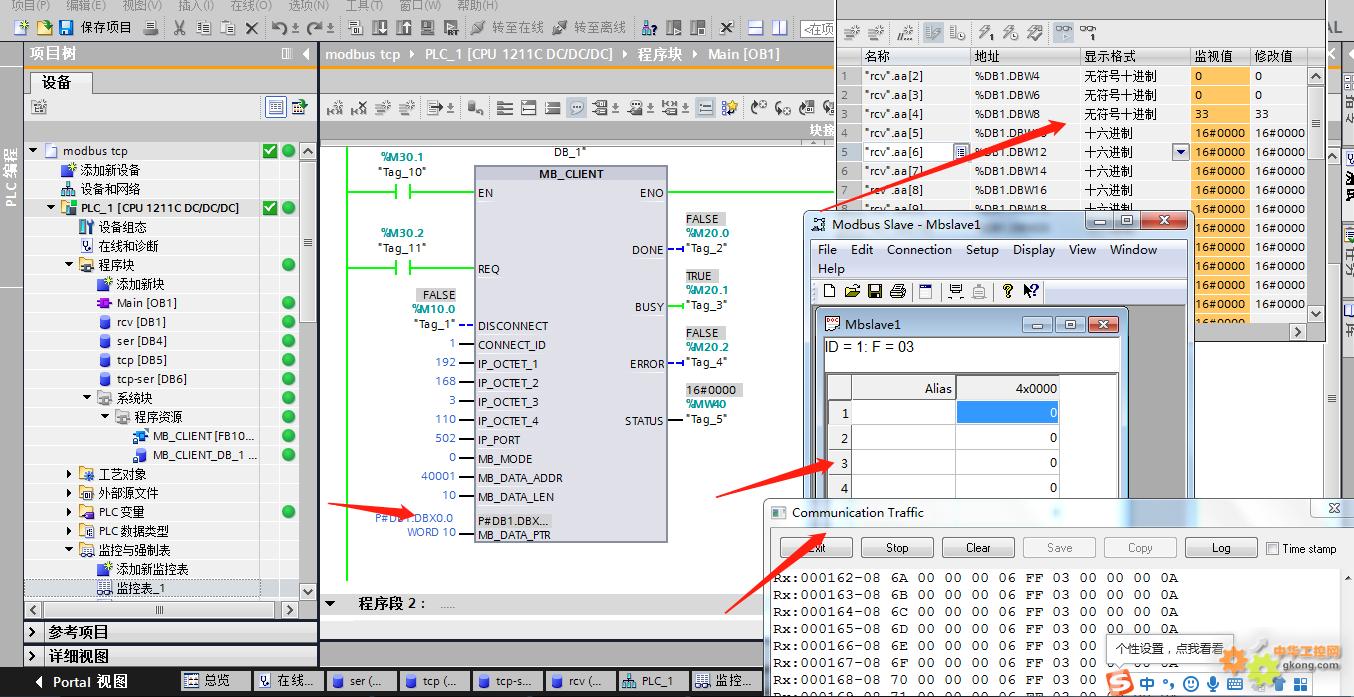The image size is (1354, 697).
Task: Click printer icon in Modbus Slave toolbar
Action: point(898,291)
